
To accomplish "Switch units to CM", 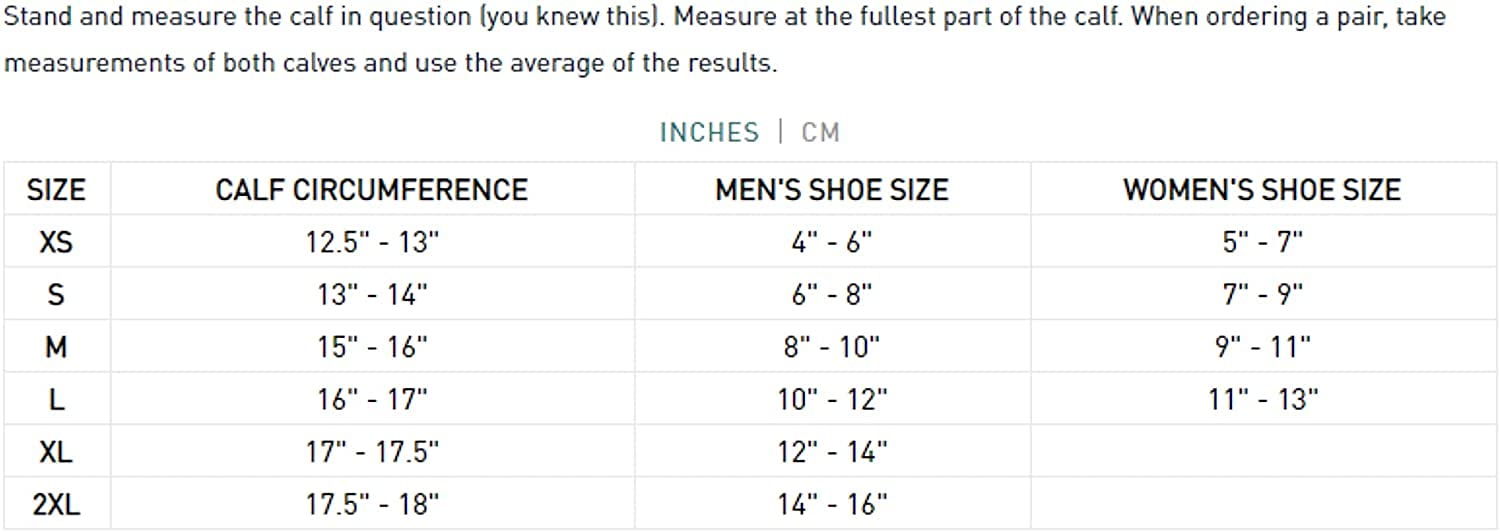I will 820,132.
